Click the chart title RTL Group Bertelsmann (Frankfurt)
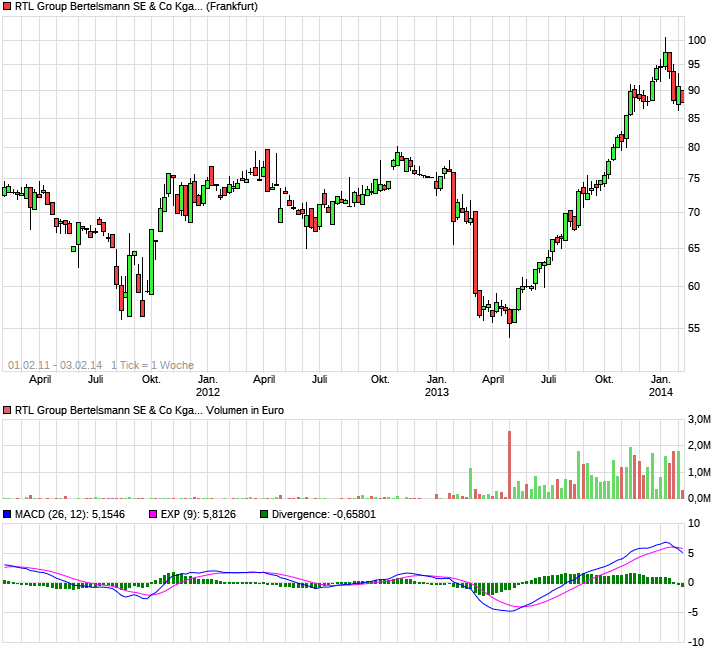This screenshot has width=726, height=652. pos(136,6)
